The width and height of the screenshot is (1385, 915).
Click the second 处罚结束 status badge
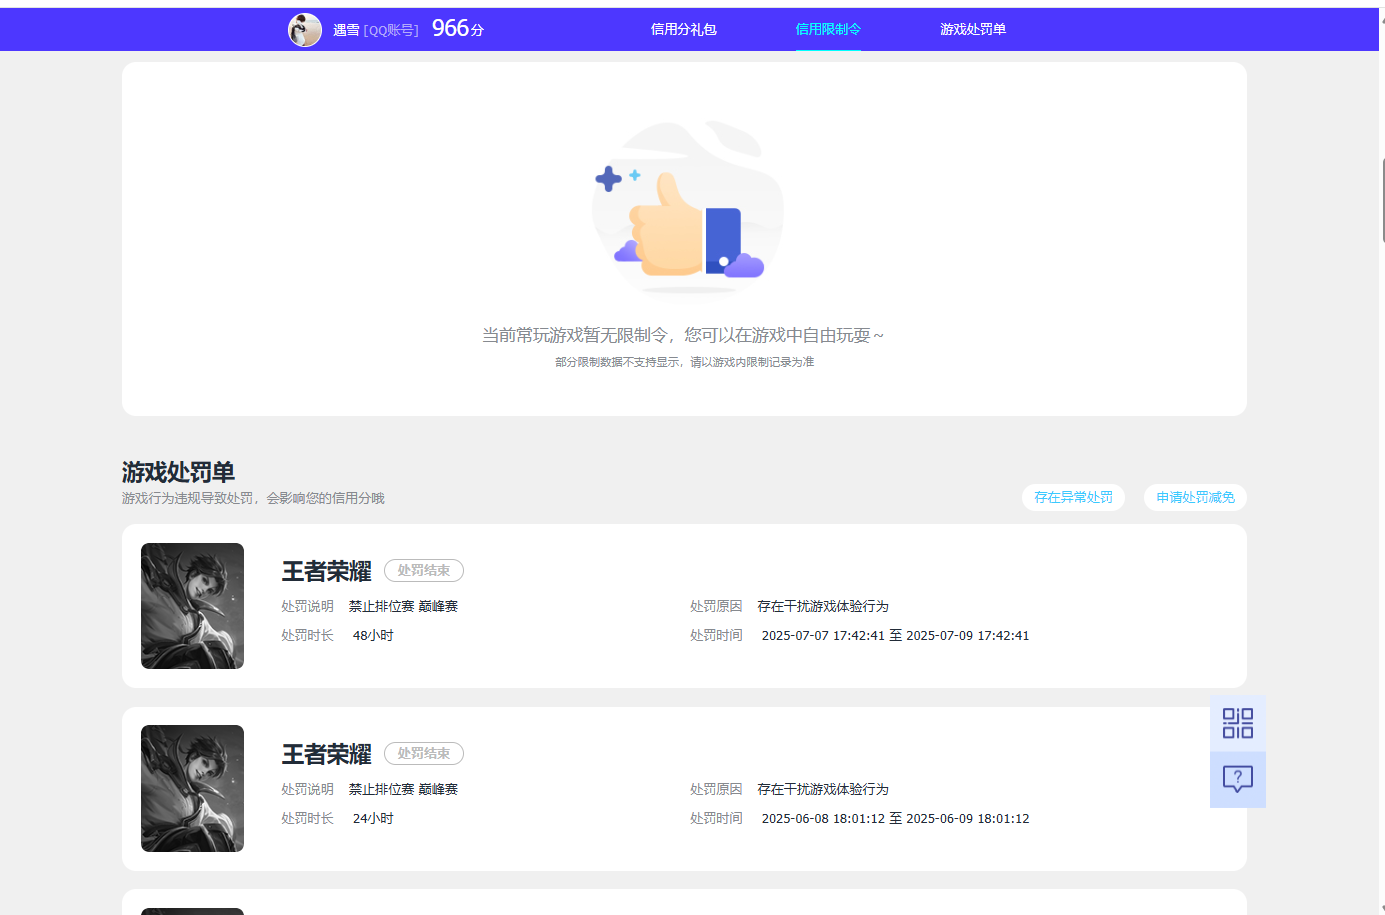(x=424, y=753)
